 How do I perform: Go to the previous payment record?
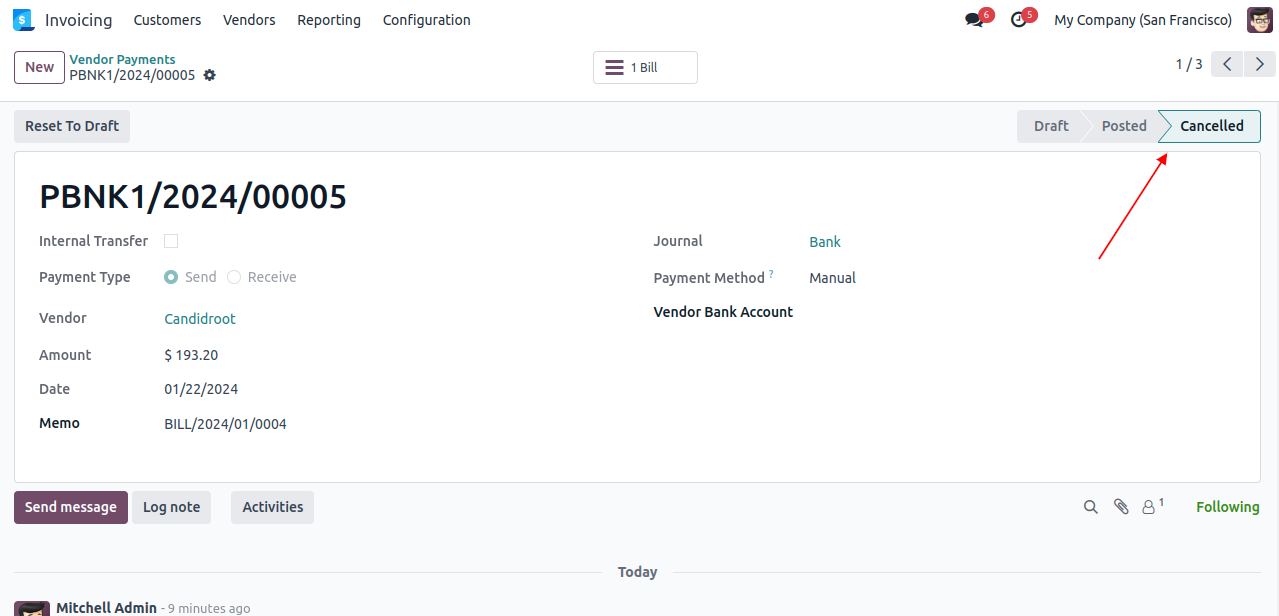coord(1227,65)
